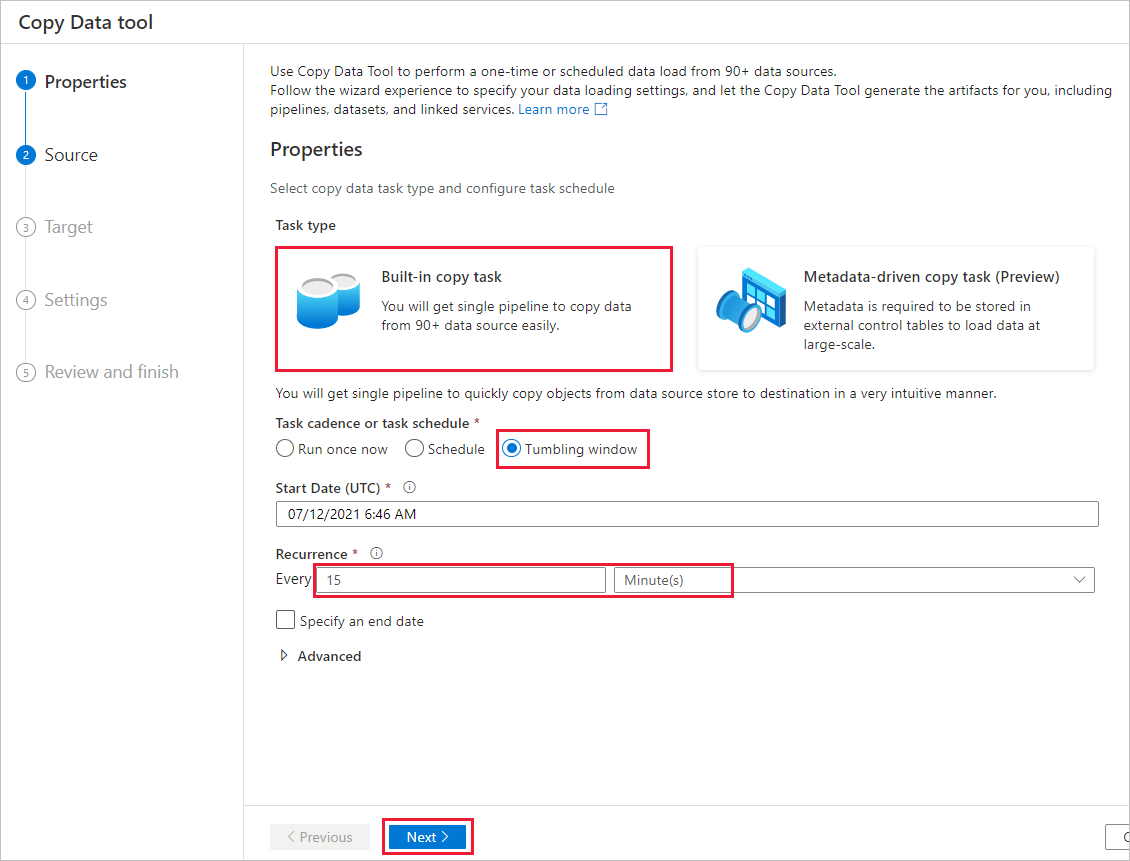1130x861 pixels.
Task: Click the Built-in copy task database icon
Action: (327, 300)
